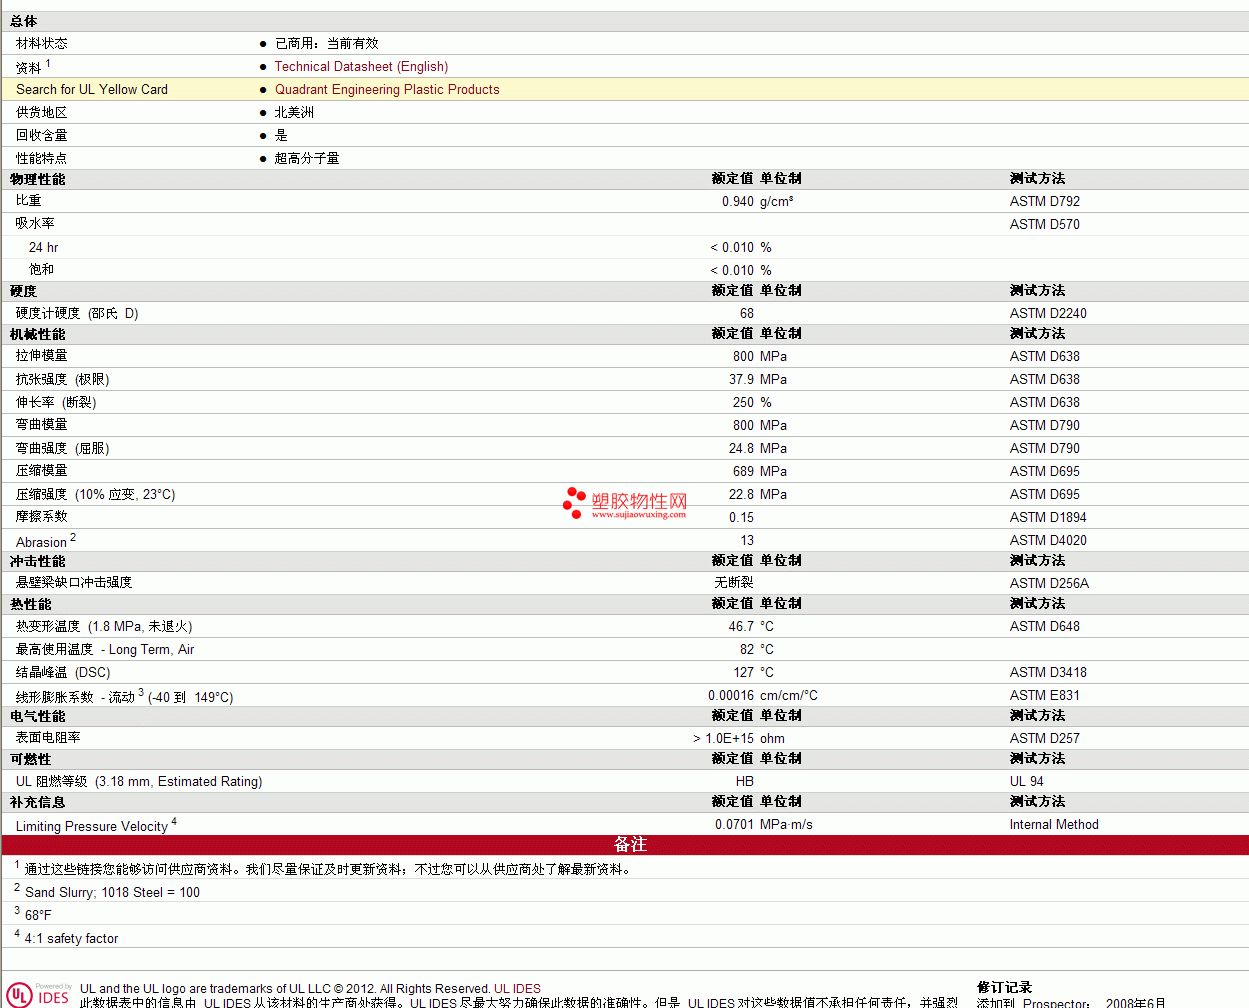The width and height of the screenshot is (1249, 1008).
Task: Click peak crystallization value 127
Action: click(x=743, y=672)
